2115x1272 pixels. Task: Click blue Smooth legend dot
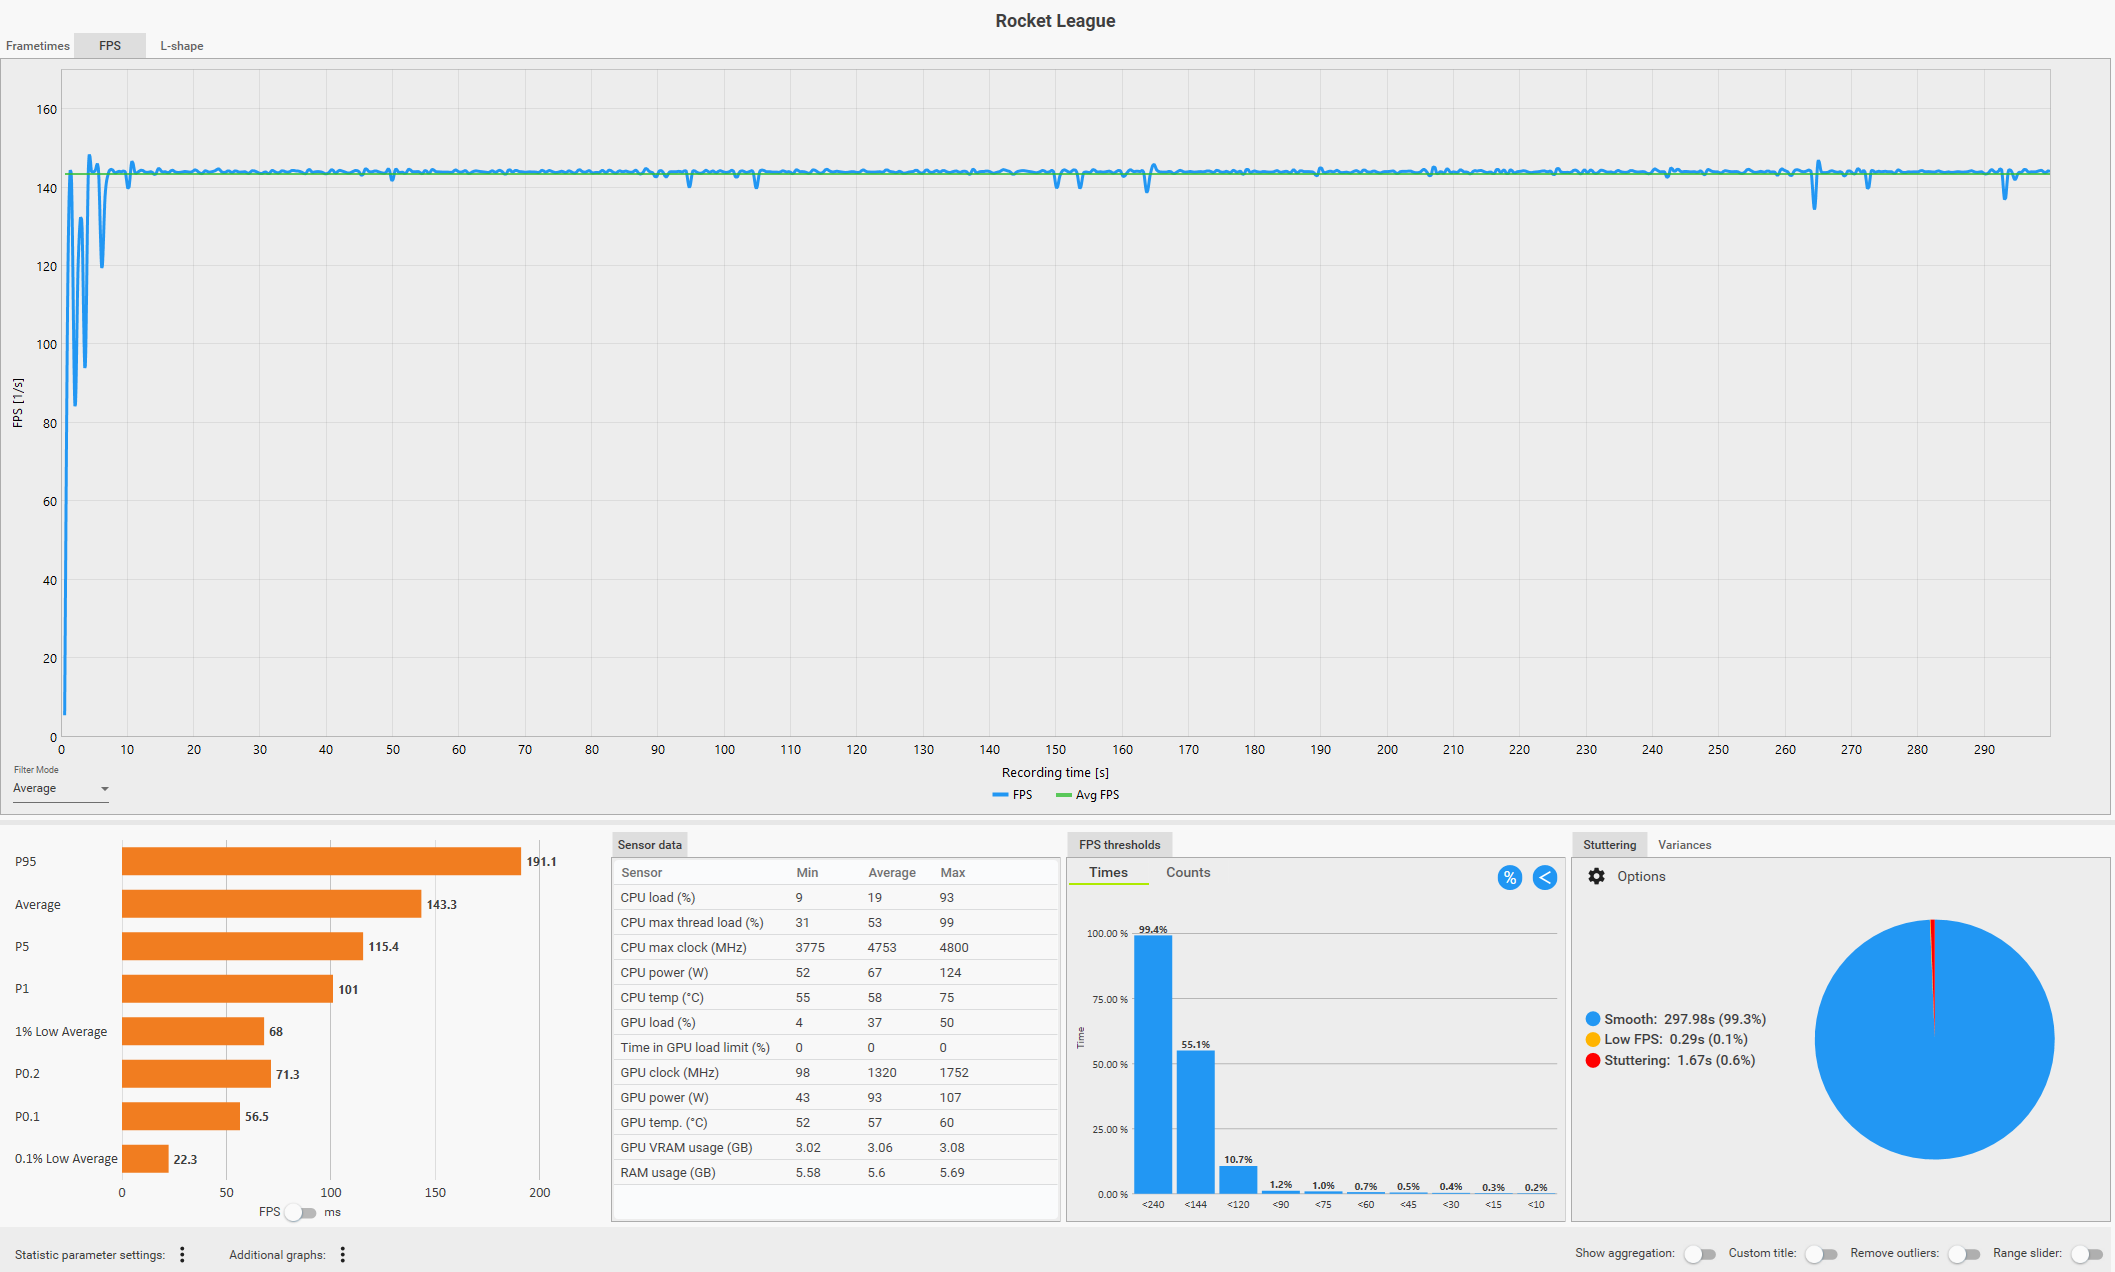coord(1592,1019)
